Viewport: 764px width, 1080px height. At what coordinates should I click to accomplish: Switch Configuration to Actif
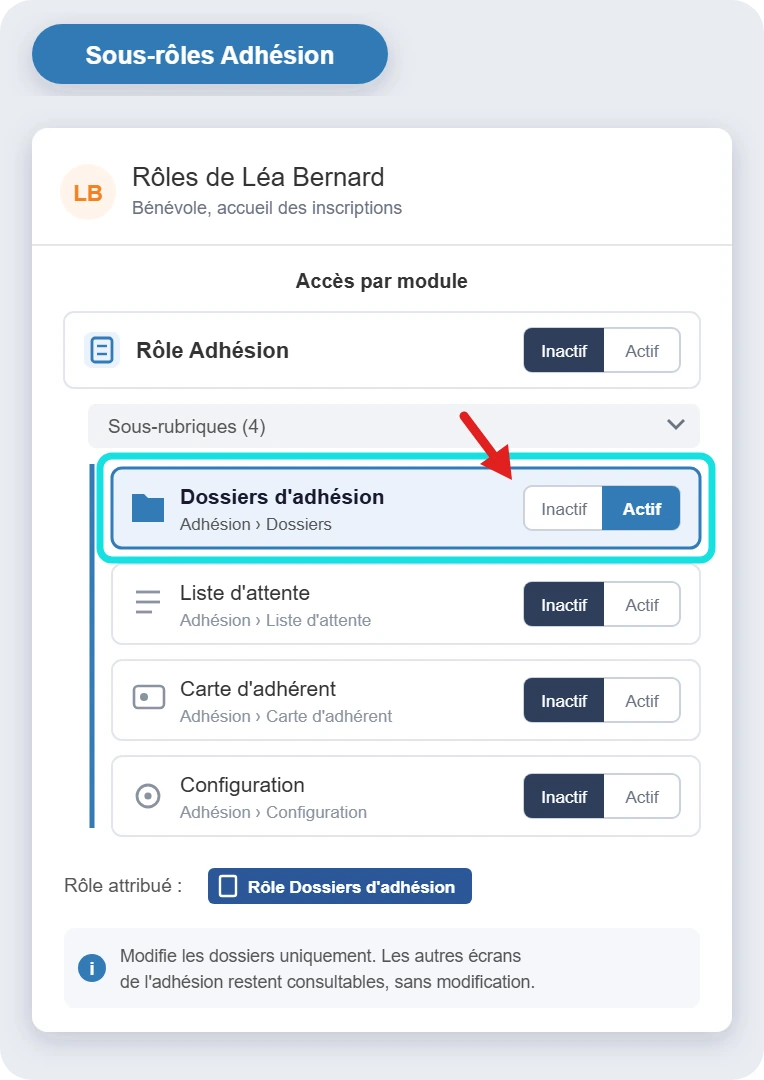642,797
